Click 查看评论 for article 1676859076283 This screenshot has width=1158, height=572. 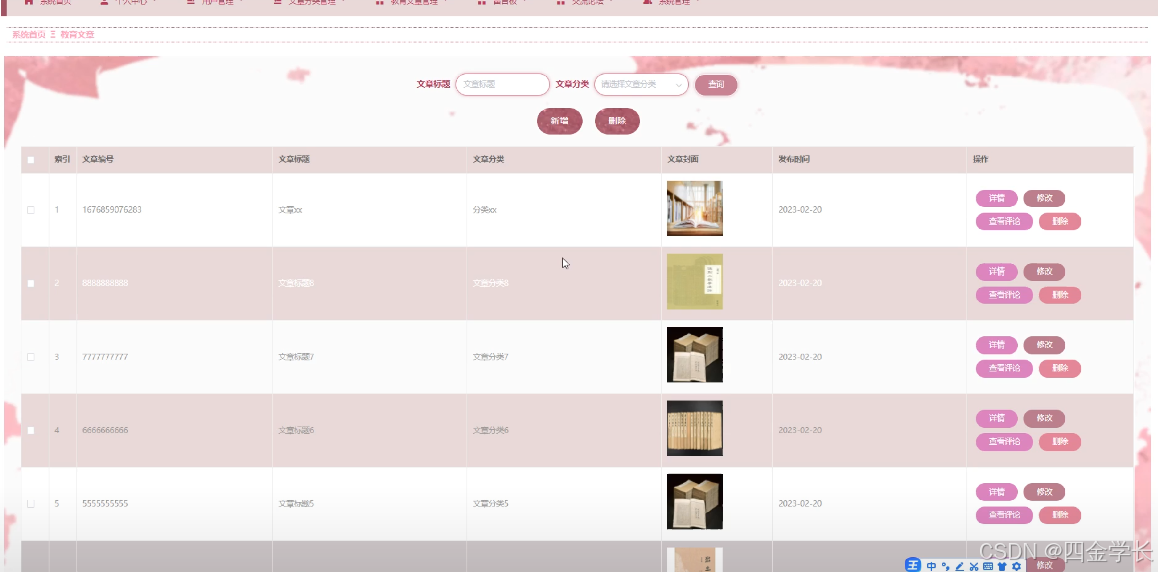pyautogui.click(x=1004, y=221)
